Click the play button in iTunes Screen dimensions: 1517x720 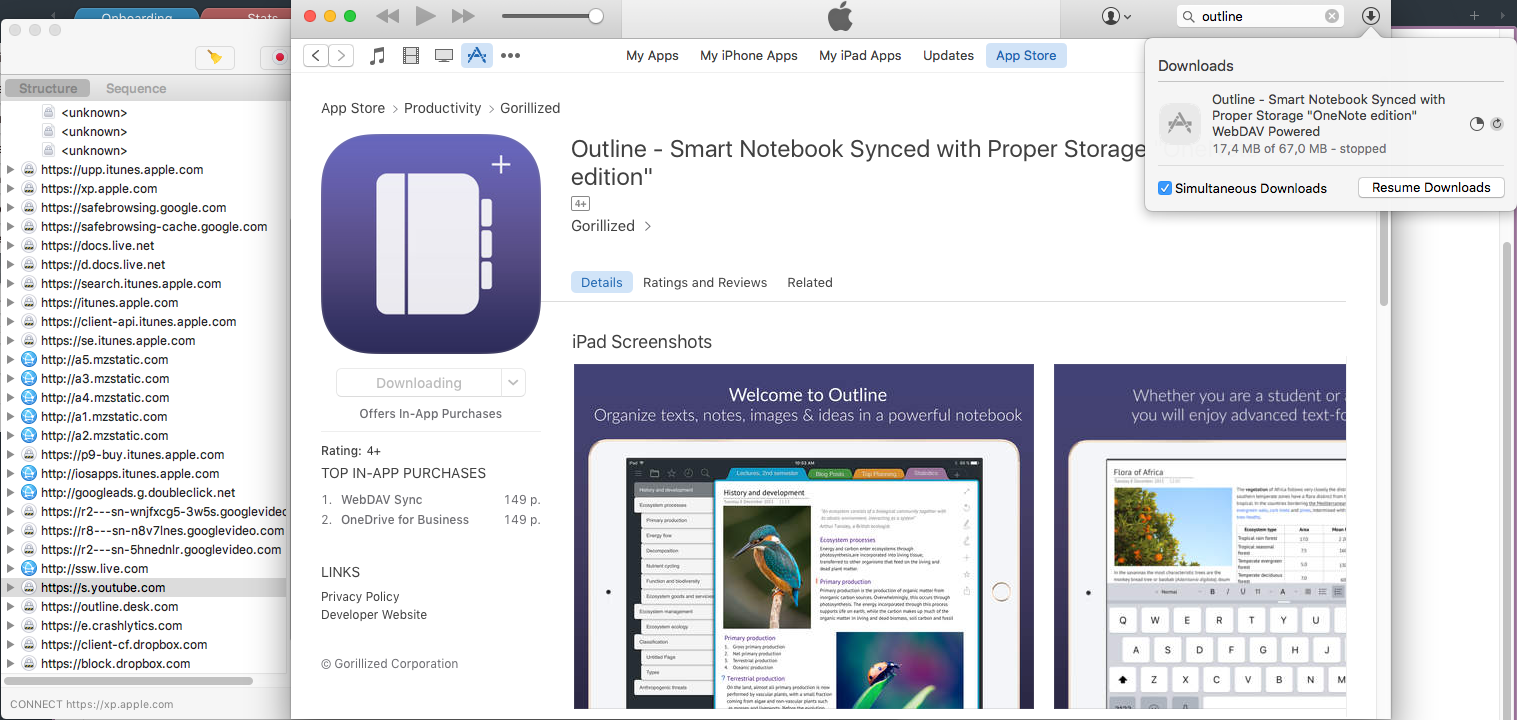click(425, 16)
